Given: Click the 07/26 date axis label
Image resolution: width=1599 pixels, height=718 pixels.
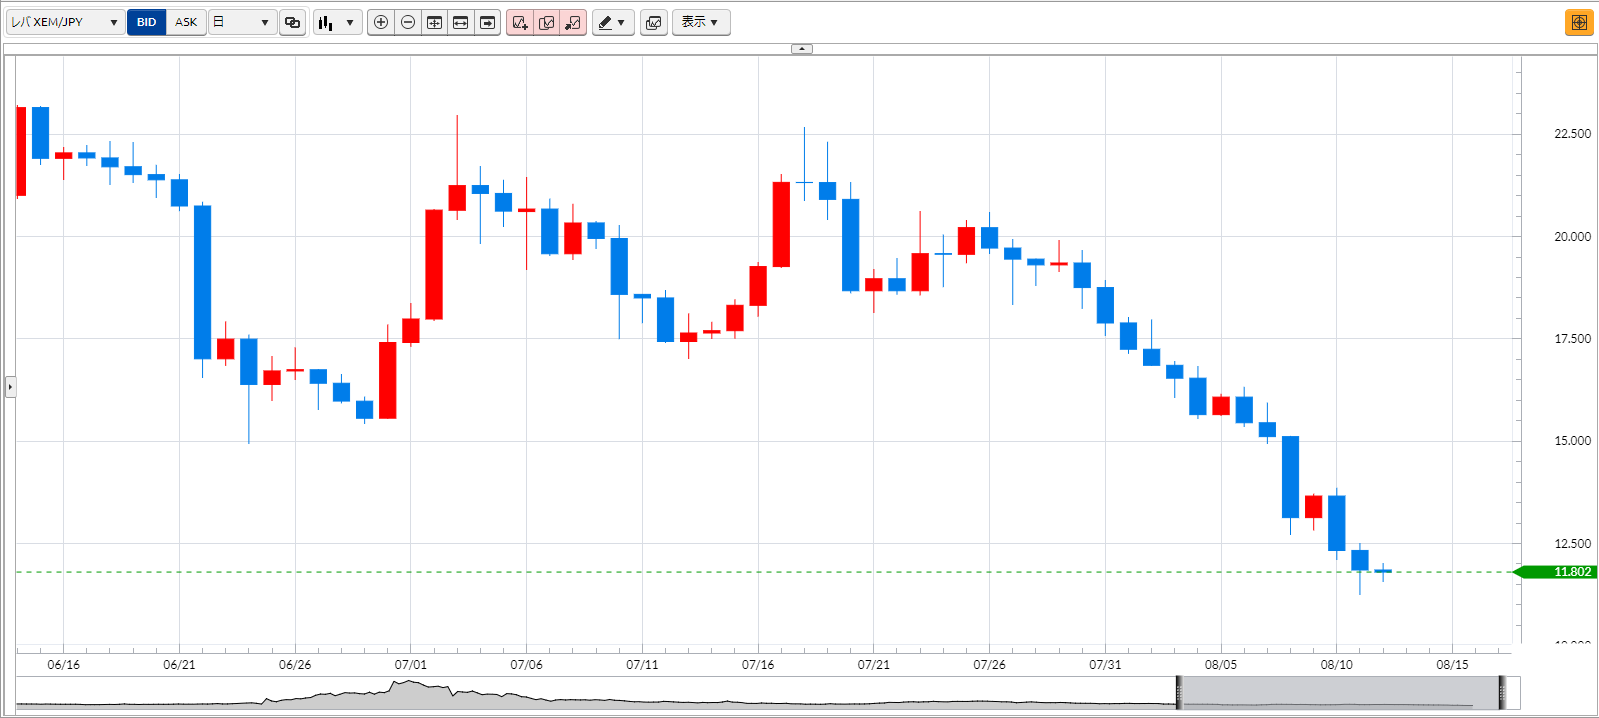Looking at the screenshot, I should pos(989,664).
